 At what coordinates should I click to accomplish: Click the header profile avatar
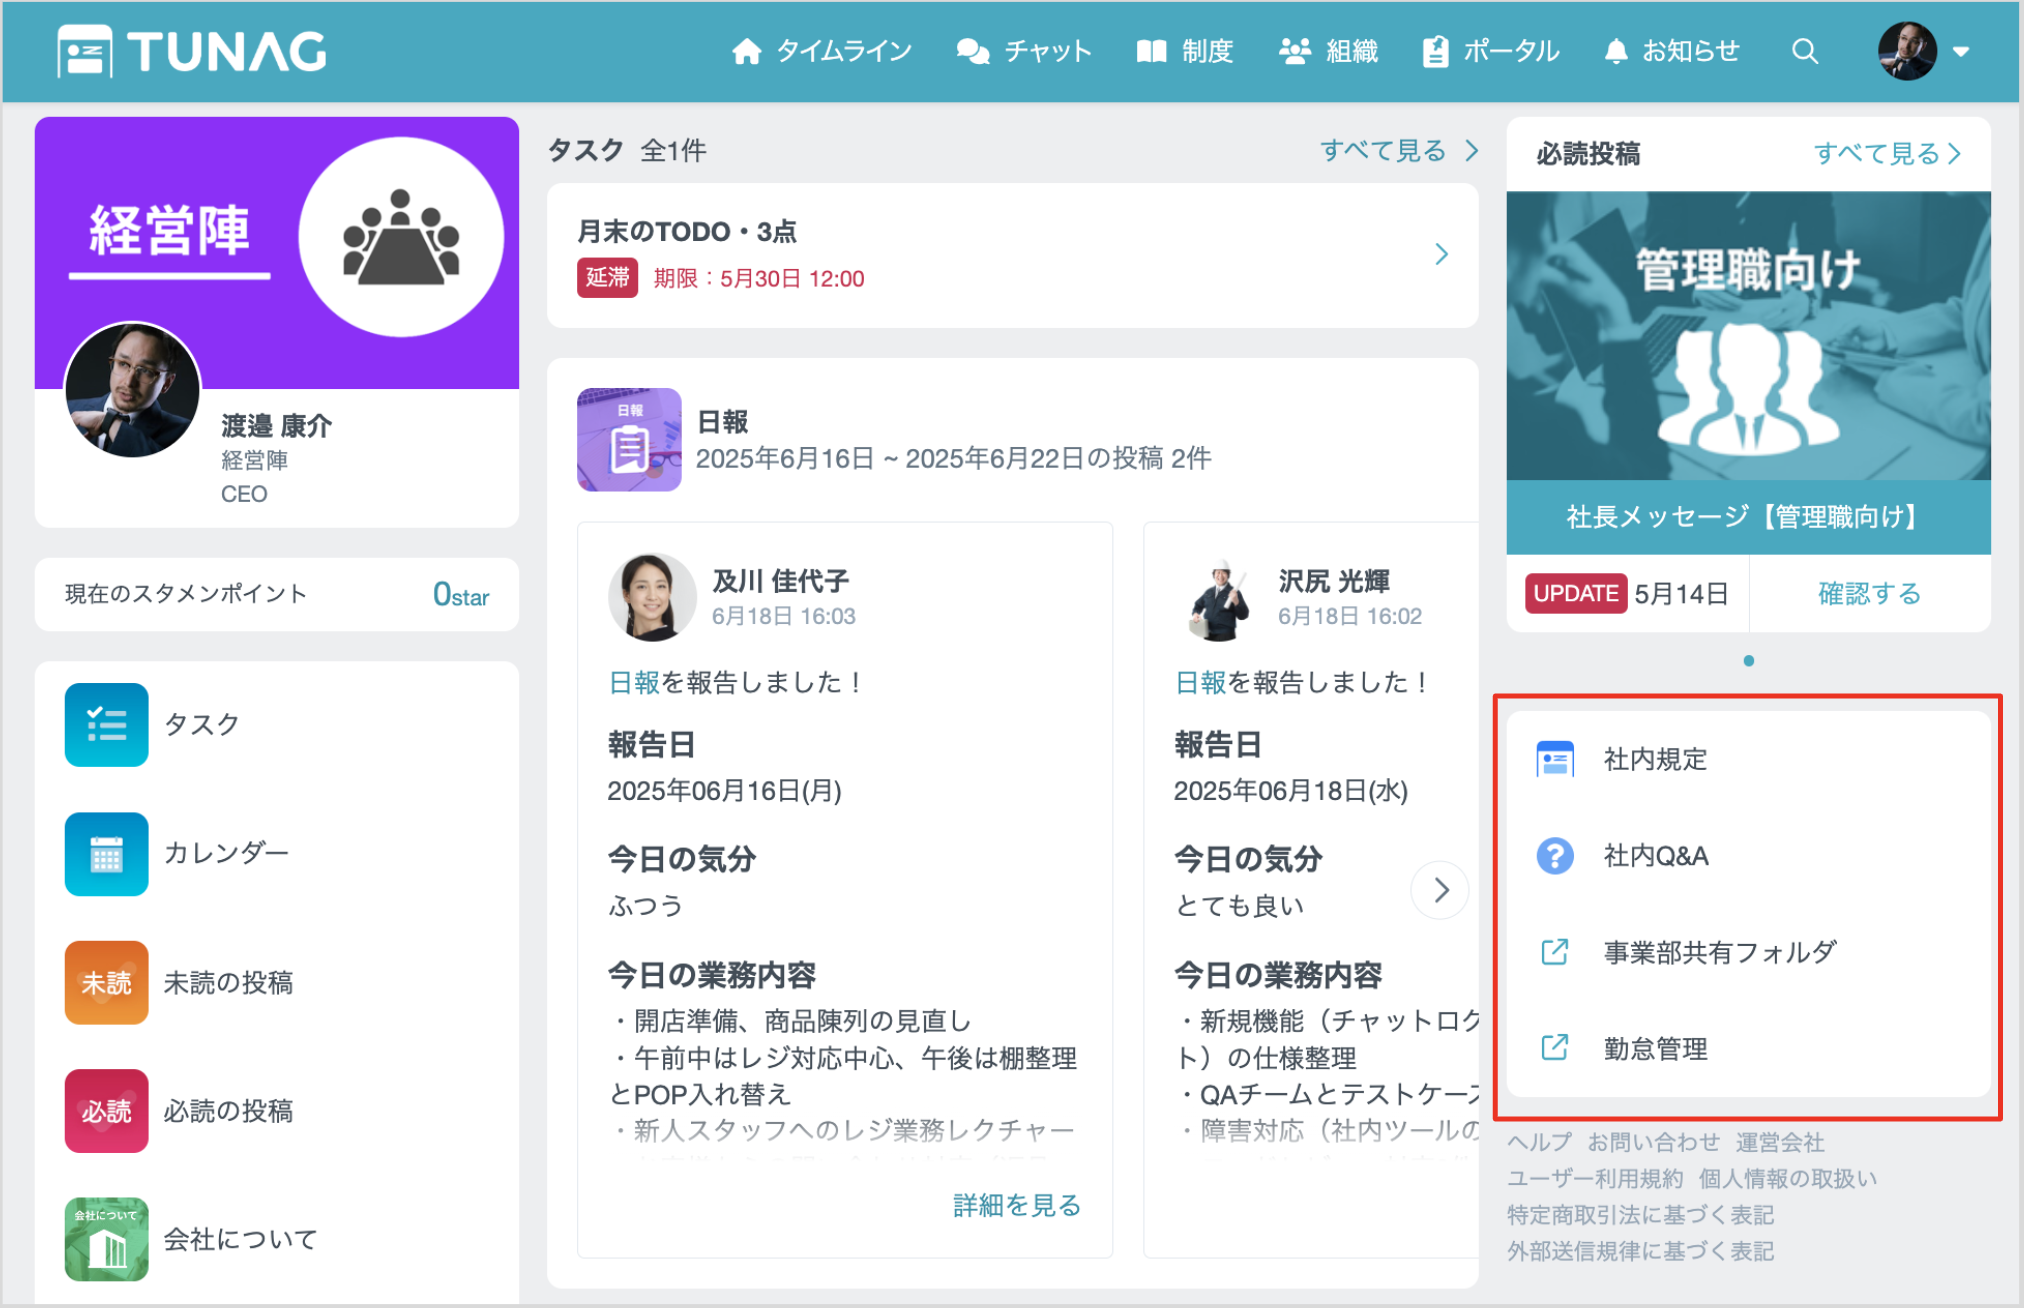(x=1906, y=51)
